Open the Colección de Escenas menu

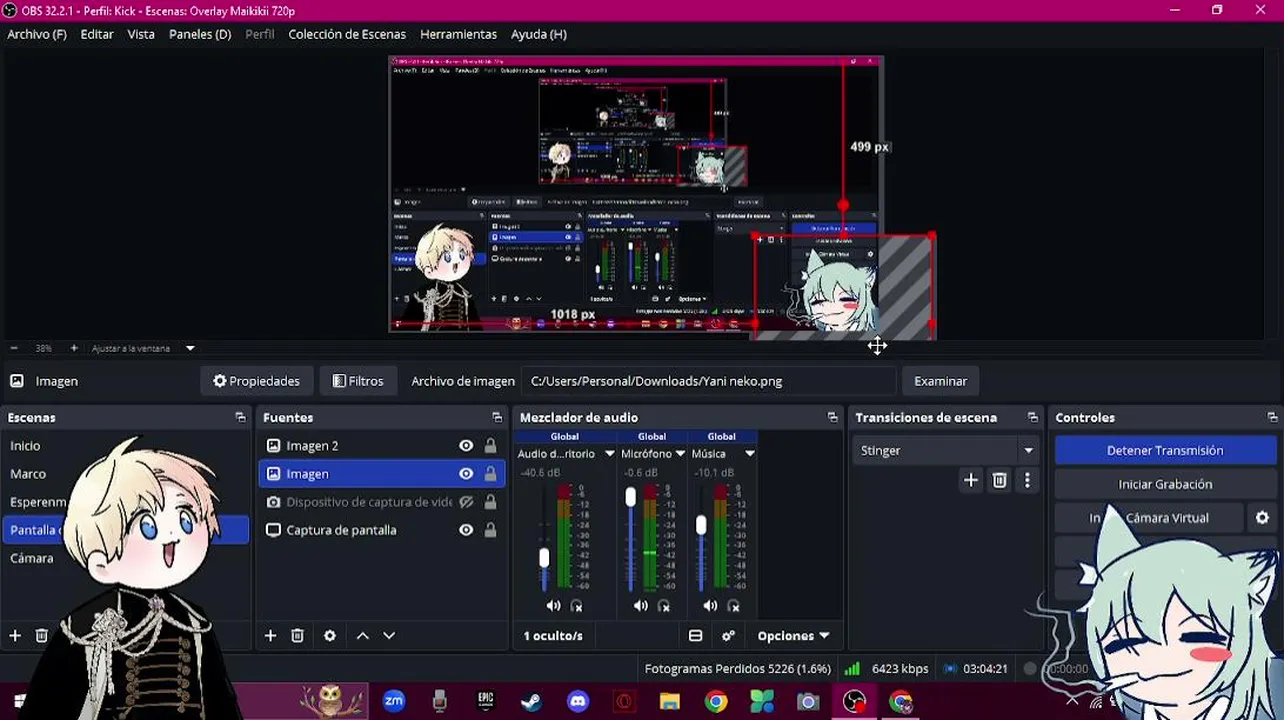pyautogui.click(x=347, y=34)
